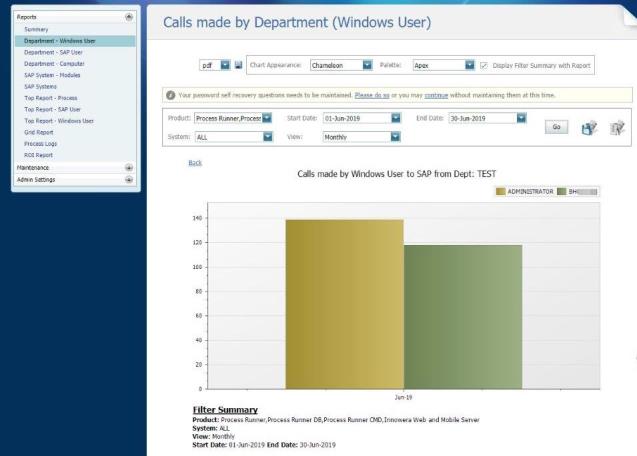Open SAP System - Modules report
Image resolution: width=637 pixels, height=456 pixels.
pos(52,75)
